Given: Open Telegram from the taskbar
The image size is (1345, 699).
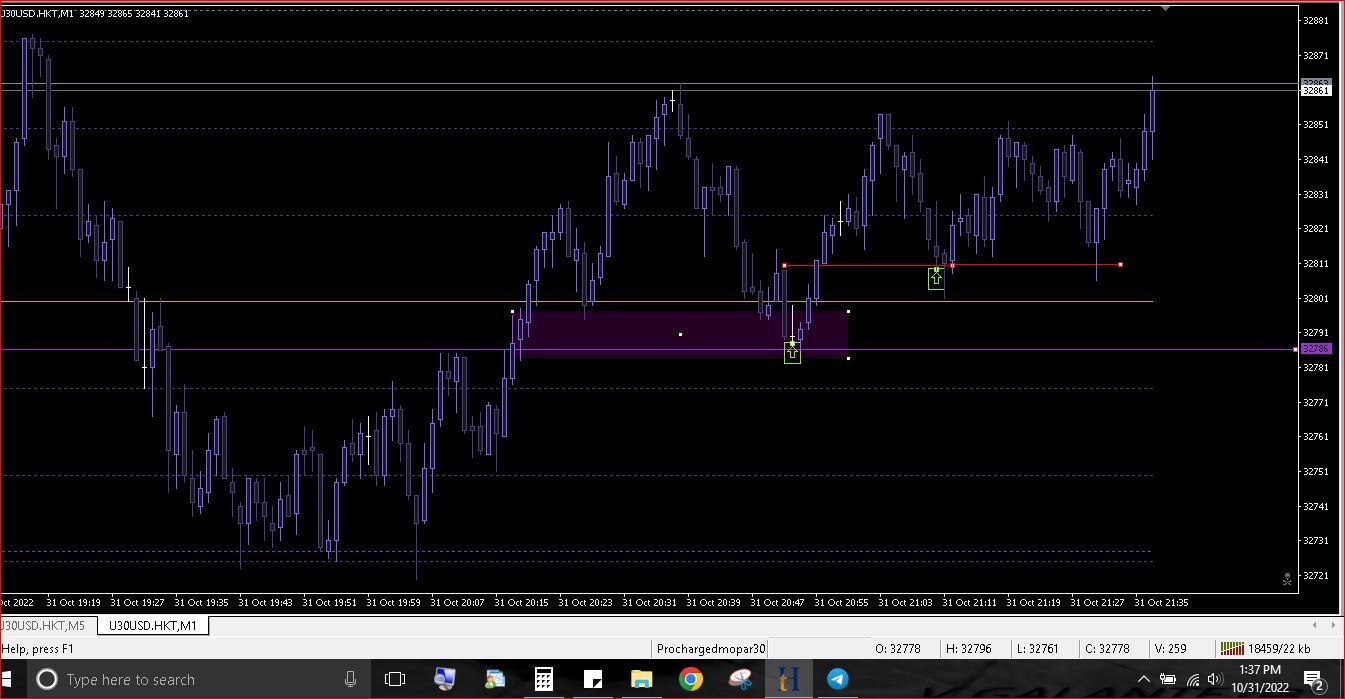Looking at the screenshot, I should click(x=837, y=680).
